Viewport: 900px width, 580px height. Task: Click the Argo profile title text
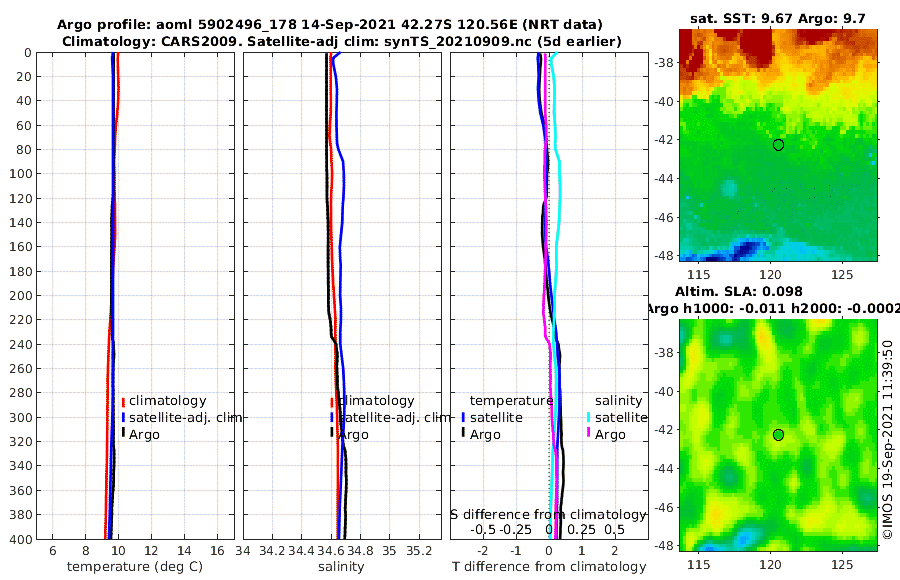coord(329,25)
